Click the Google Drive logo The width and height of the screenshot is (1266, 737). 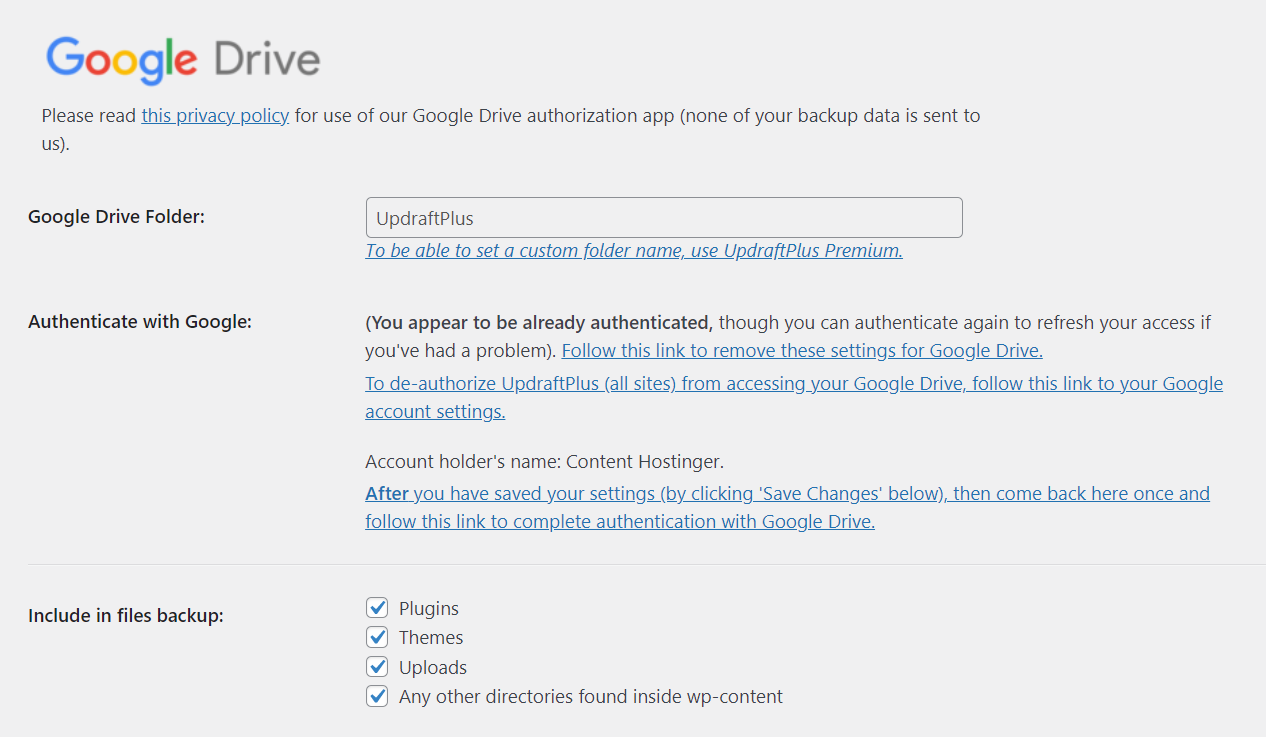[x=183, y=60]
